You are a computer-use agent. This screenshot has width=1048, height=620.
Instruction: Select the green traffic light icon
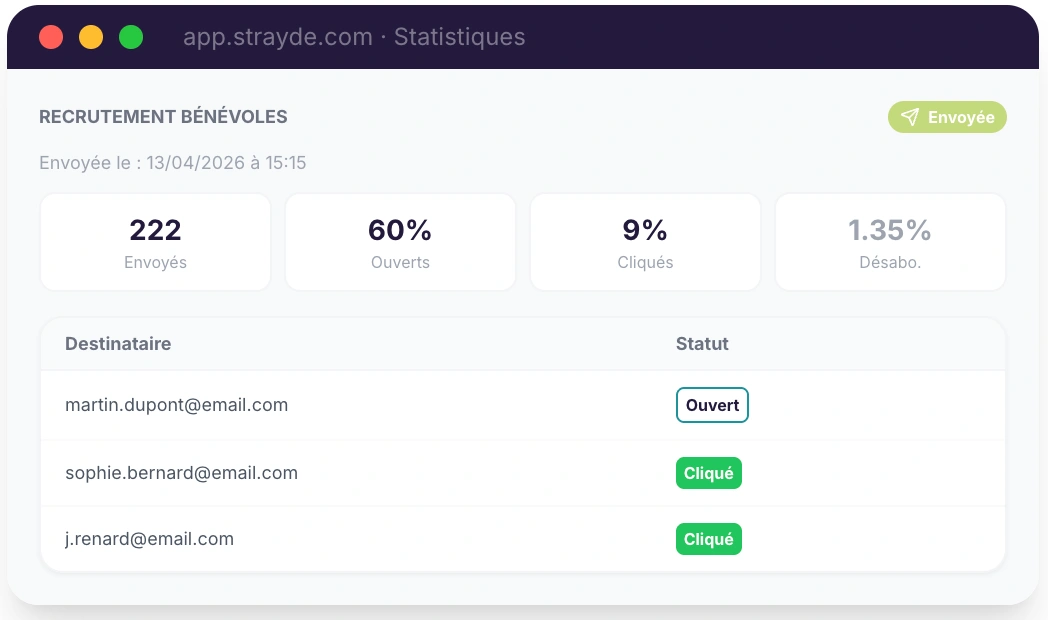[129, 37]
